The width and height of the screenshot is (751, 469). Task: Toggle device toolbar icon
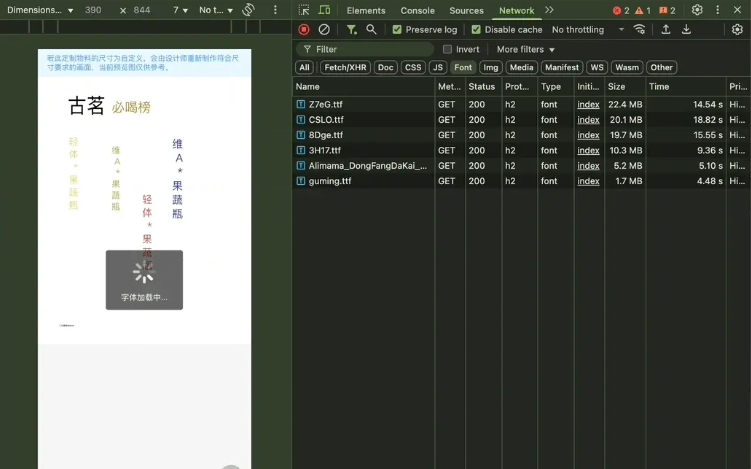pyautogui.click(x=324, y=10)
